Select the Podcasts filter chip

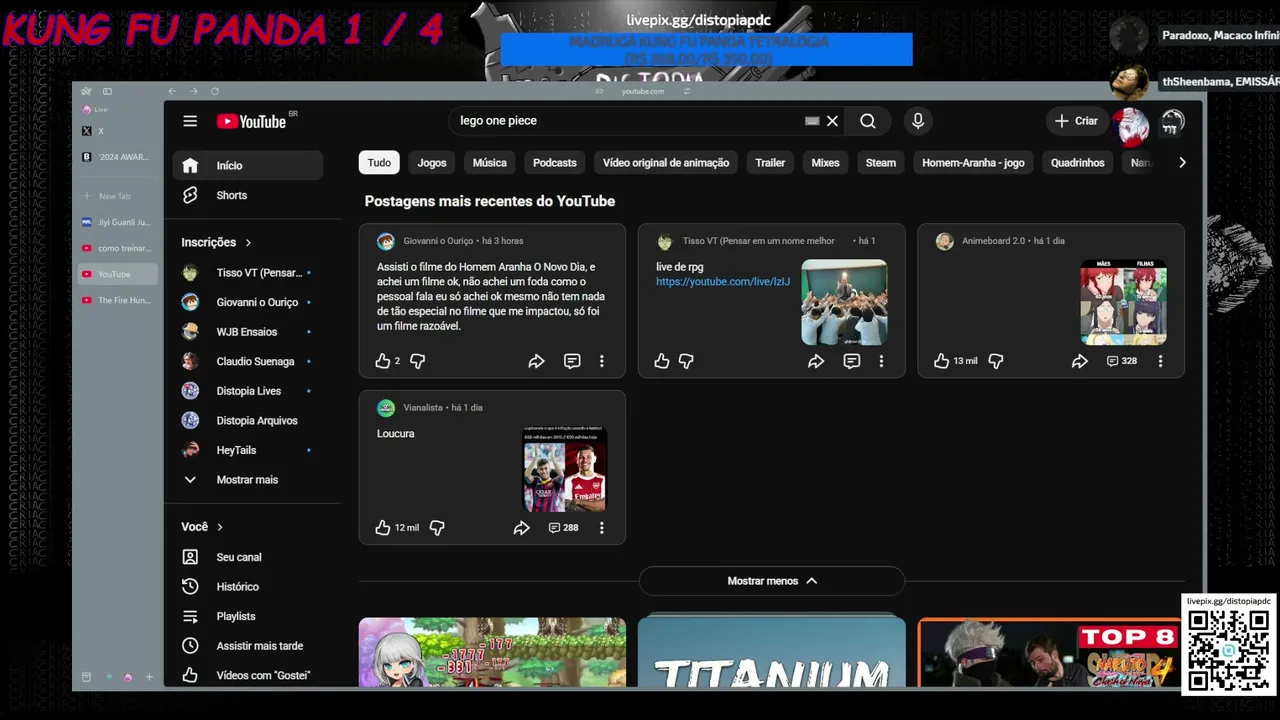point(555,163)
